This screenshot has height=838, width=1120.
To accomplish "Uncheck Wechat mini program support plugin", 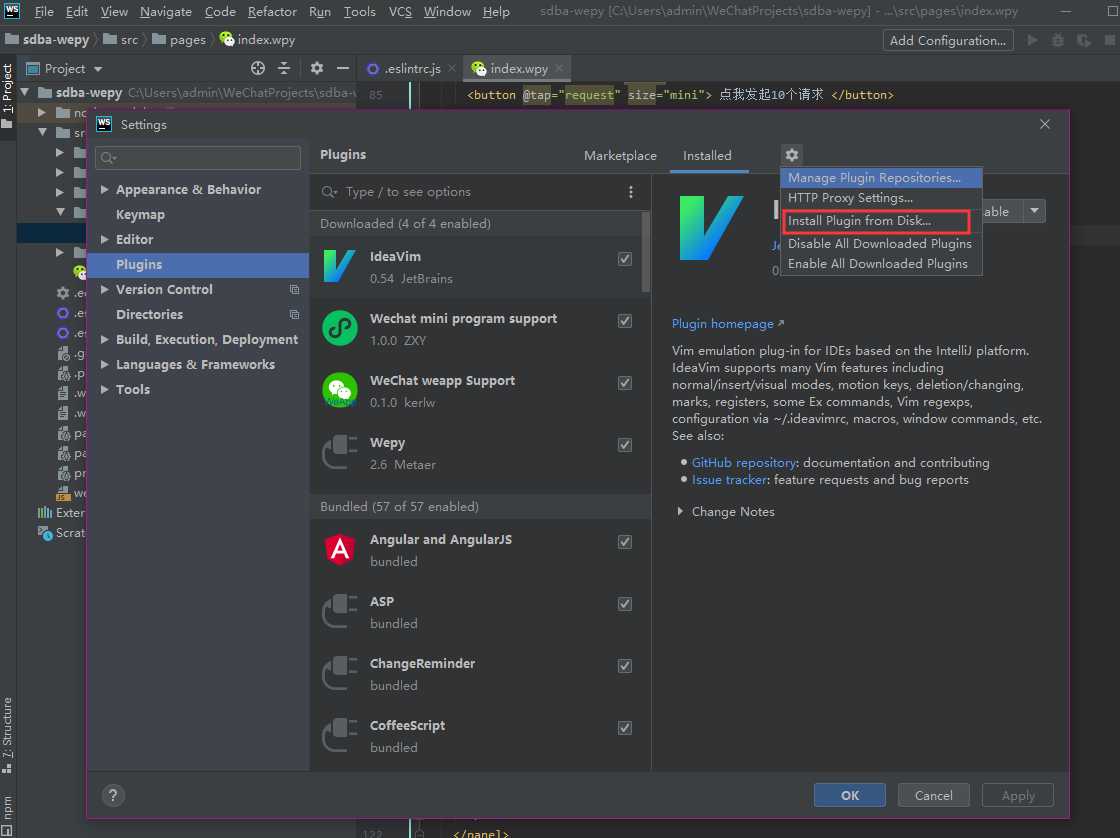I will point(625,321).
